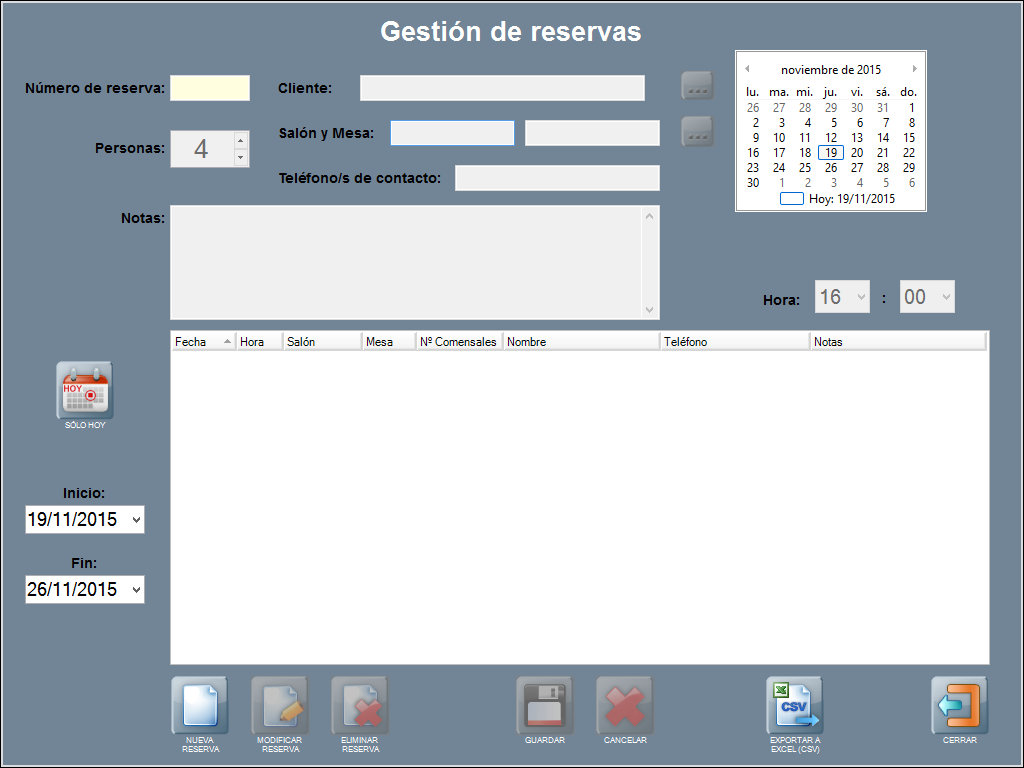Increase Personas count with up arrow
This screenshot has width=1024, height=768.
click(240, 140)
